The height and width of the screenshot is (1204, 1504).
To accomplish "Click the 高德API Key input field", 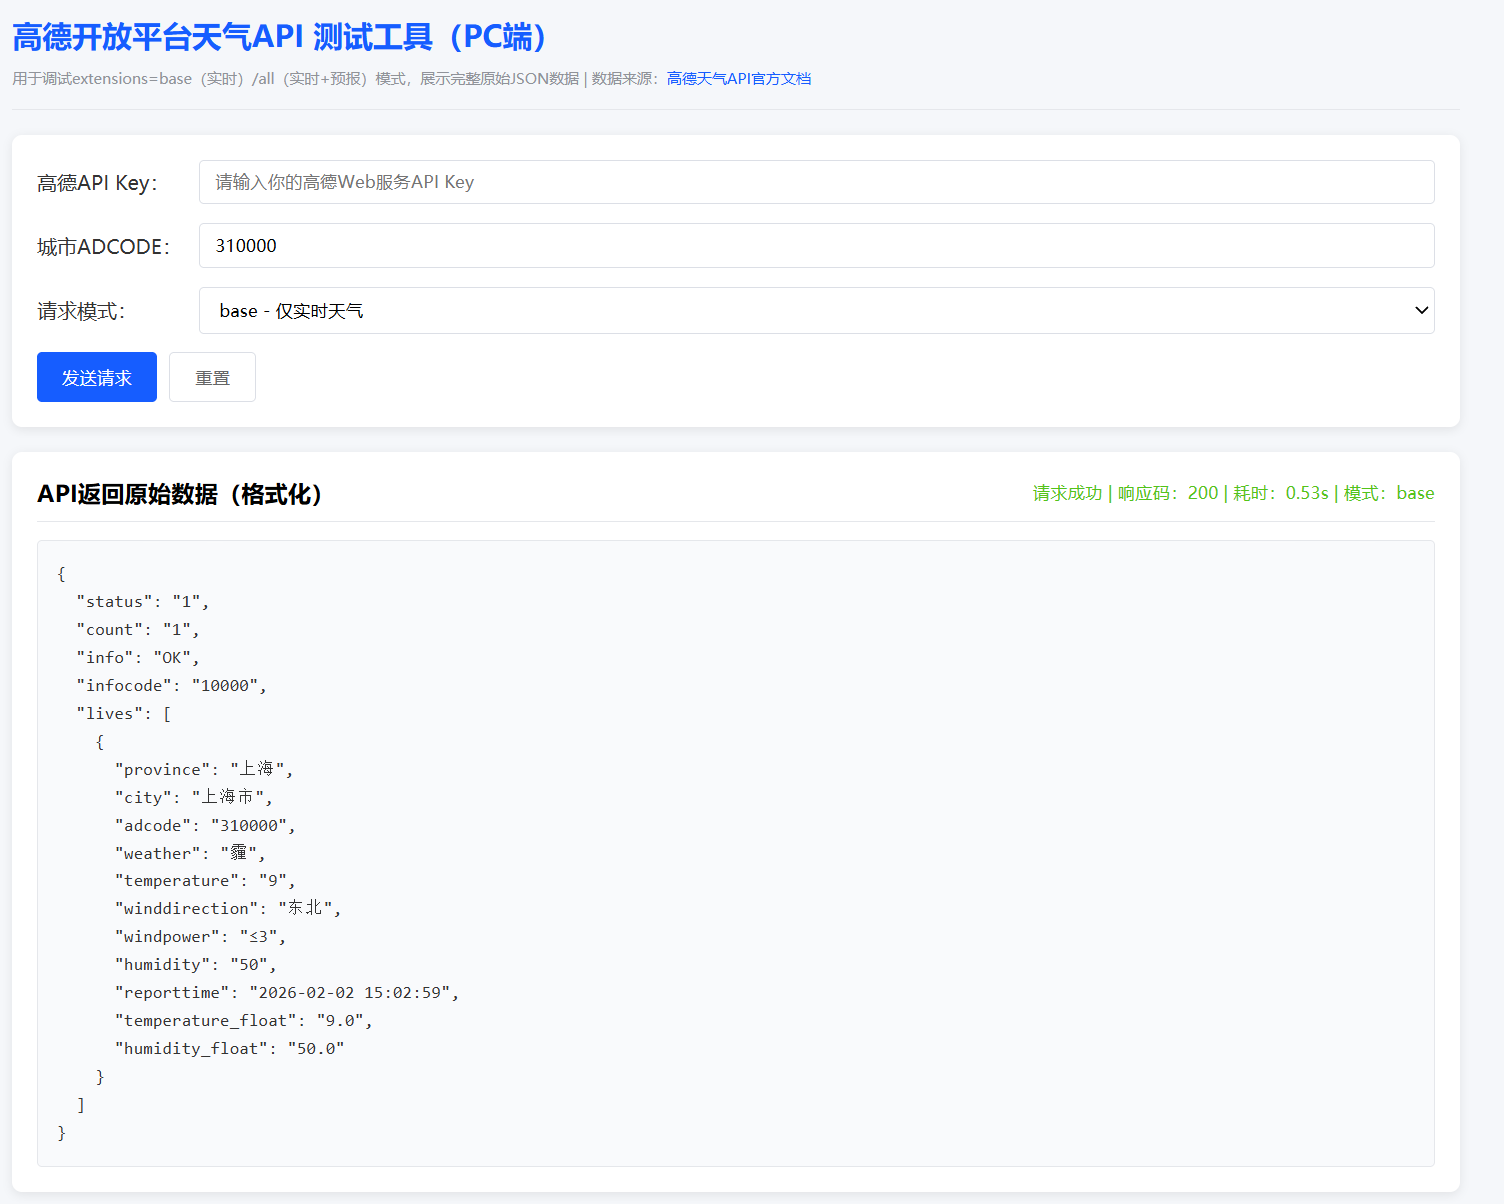I will click(816, 182).
